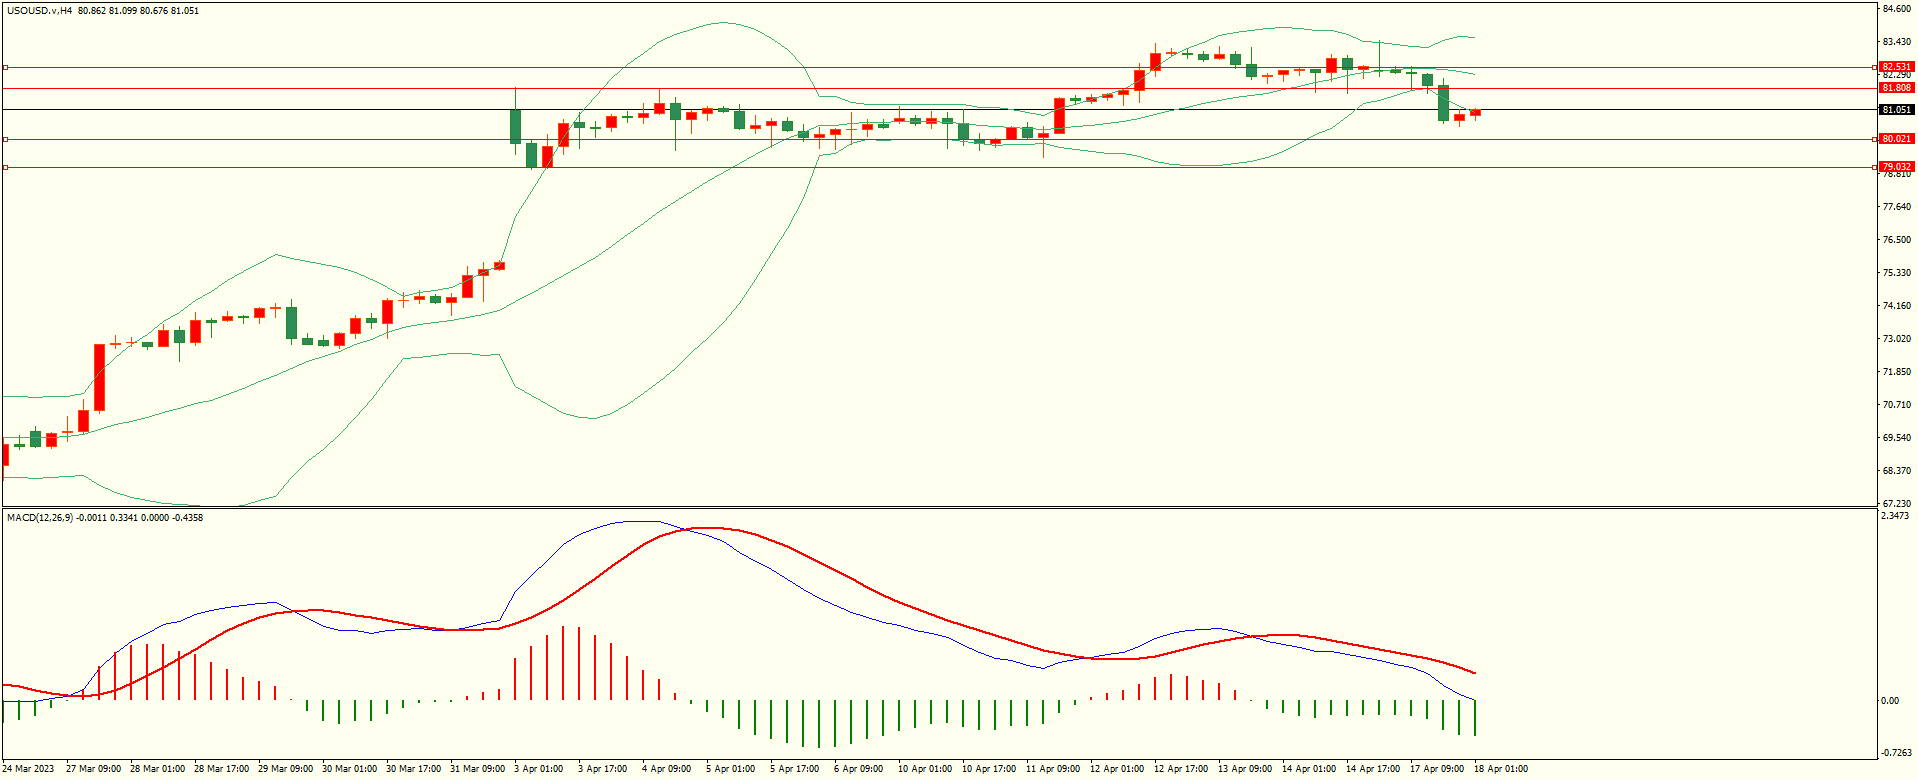Click the current price tag 81.051
Screen dimensions: 1918x780
(1896, 110)
